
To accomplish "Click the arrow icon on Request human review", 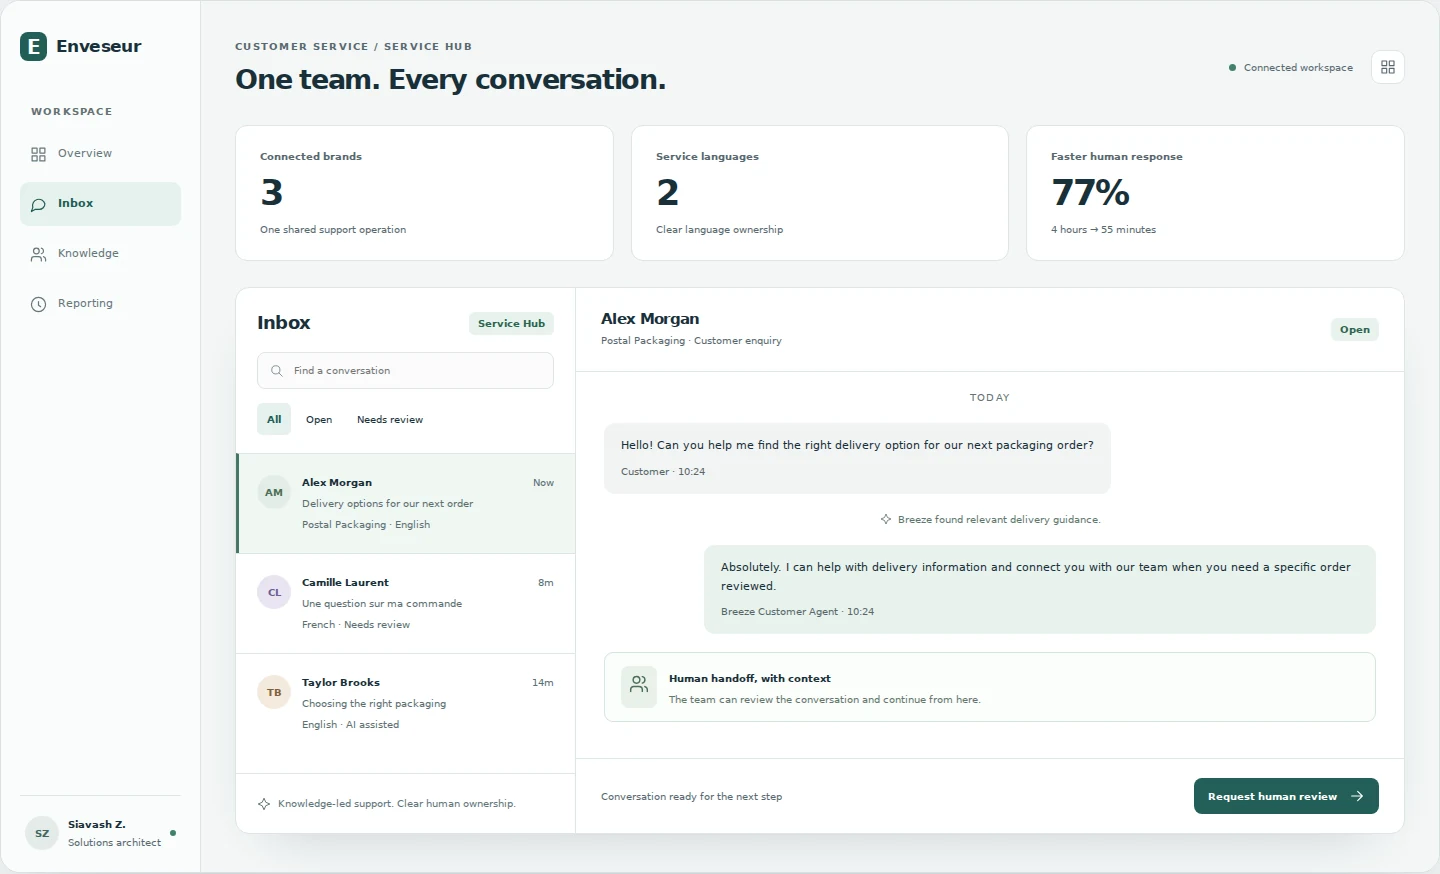I will coord(1357,796).
